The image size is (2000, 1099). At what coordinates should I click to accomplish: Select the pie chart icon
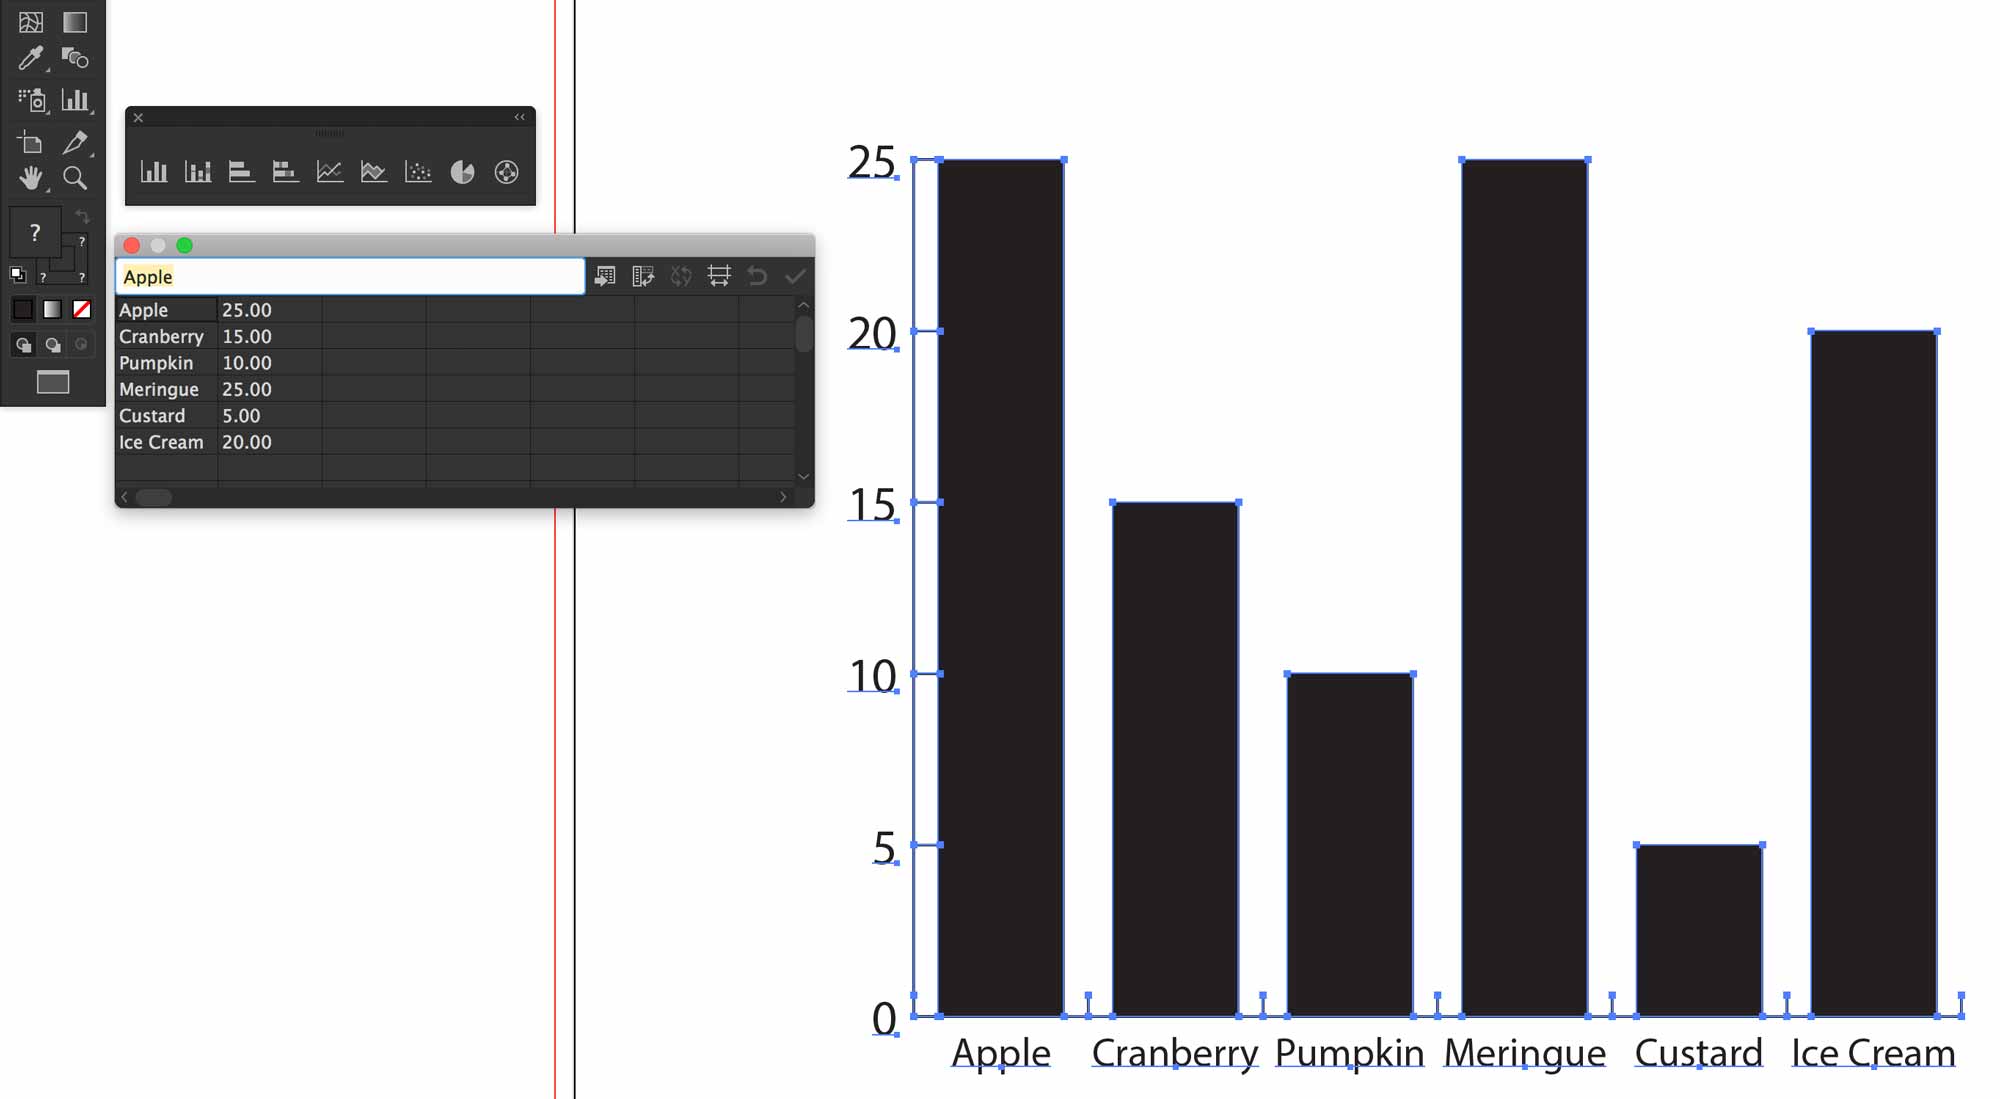click(x=463, y=172)
